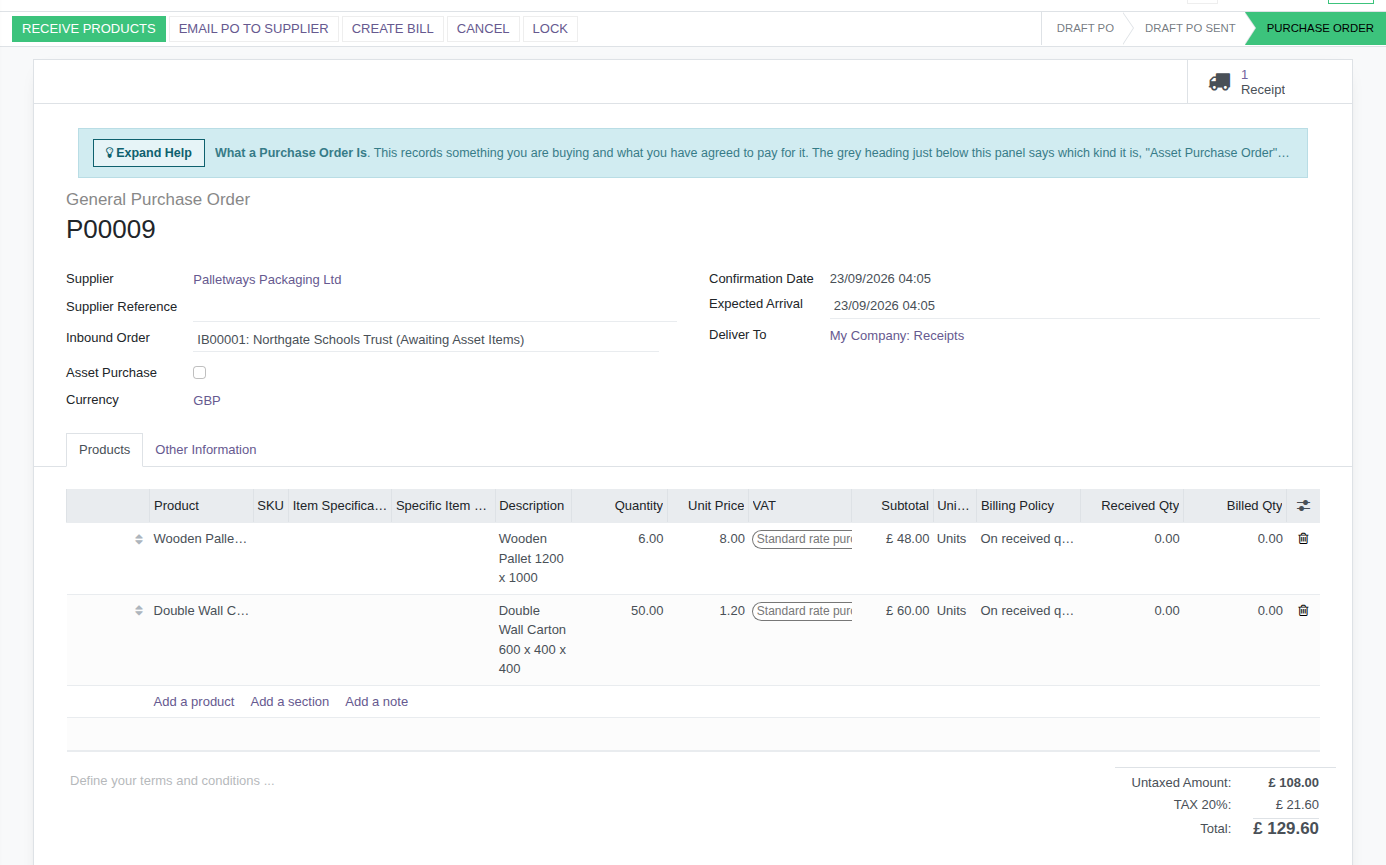
Task: Open the optional columns settings icon
Action: pos(1303,506)
